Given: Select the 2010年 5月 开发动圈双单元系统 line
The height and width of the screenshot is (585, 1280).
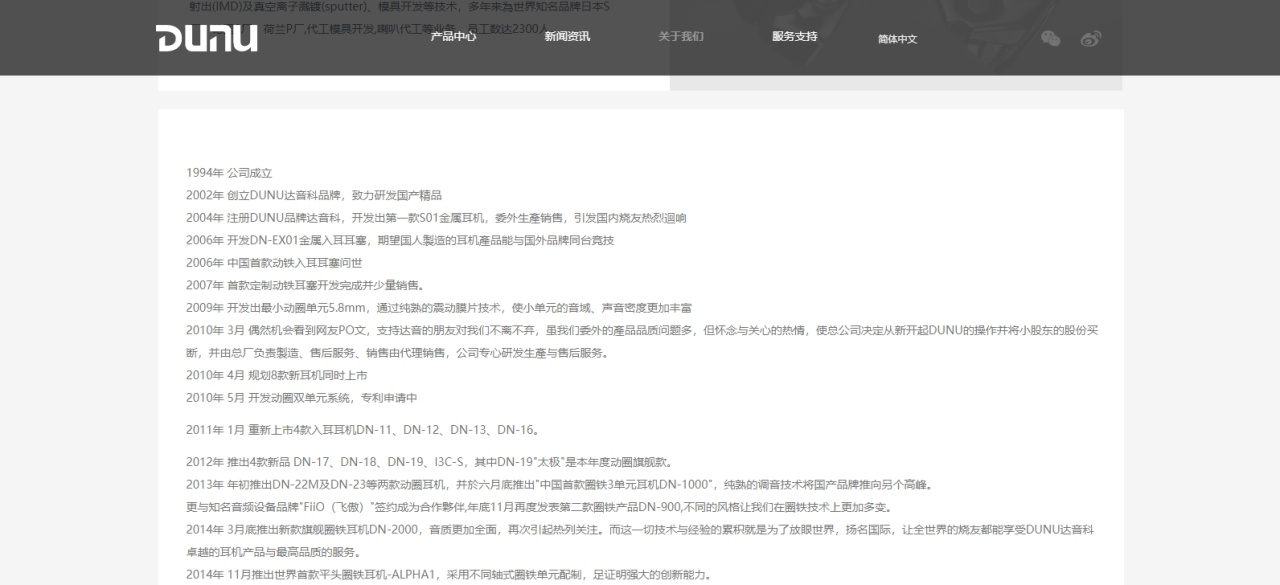Looking at the screenshot, I should pyautogui.click(x=301, y=398).
